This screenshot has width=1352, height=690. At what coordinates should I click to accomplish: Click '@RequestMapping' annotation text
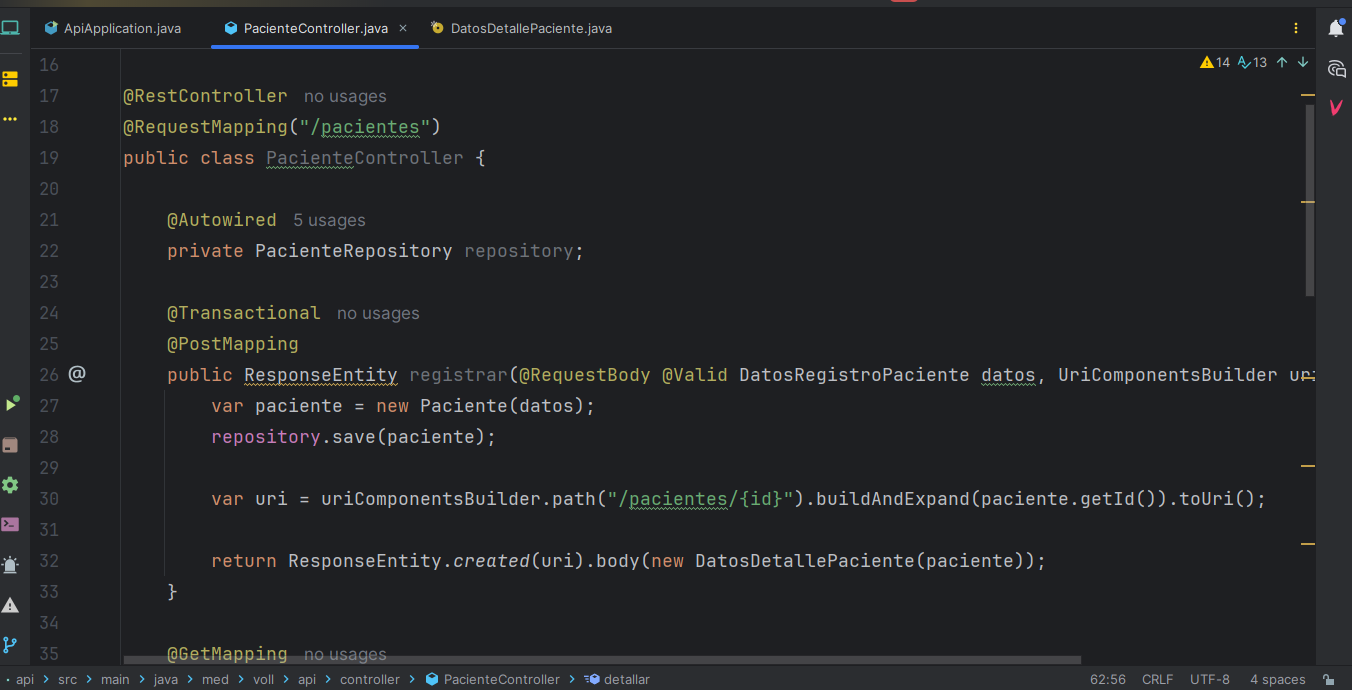(x=205, y=127)
